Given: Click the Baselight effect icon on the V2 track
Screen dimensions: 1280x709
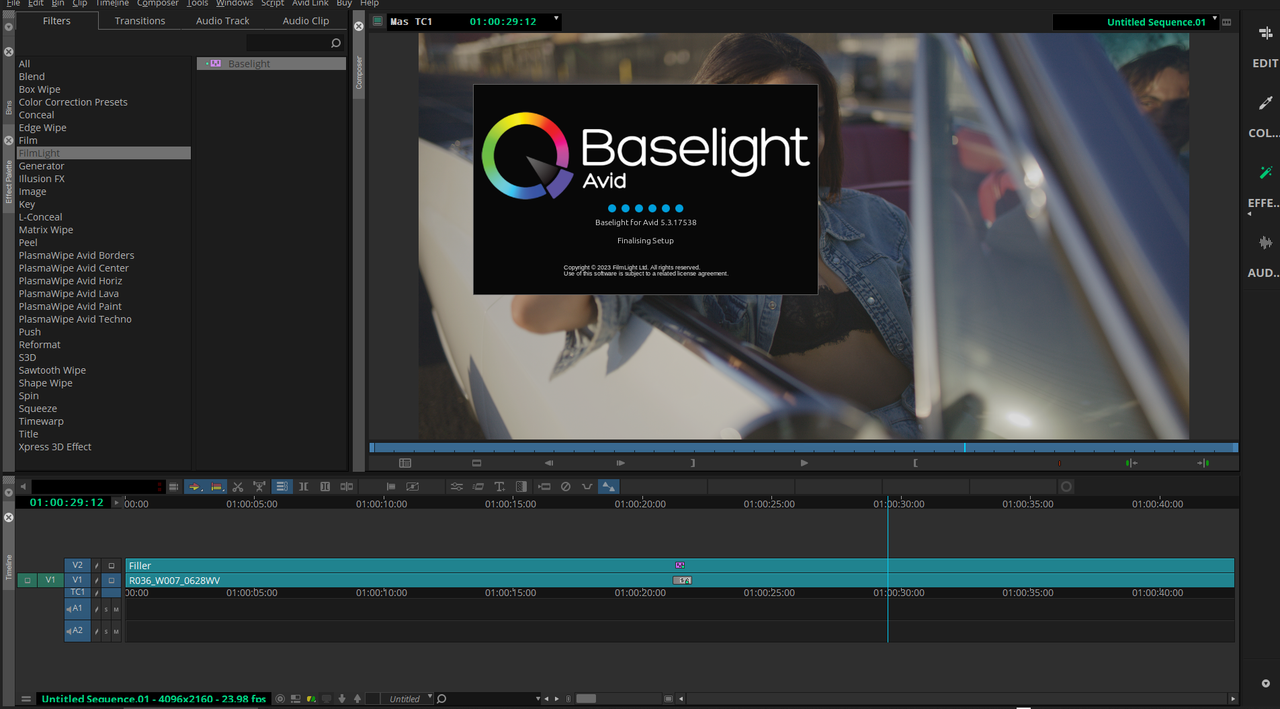Looking at the screenshot, I should coord(680,565).
